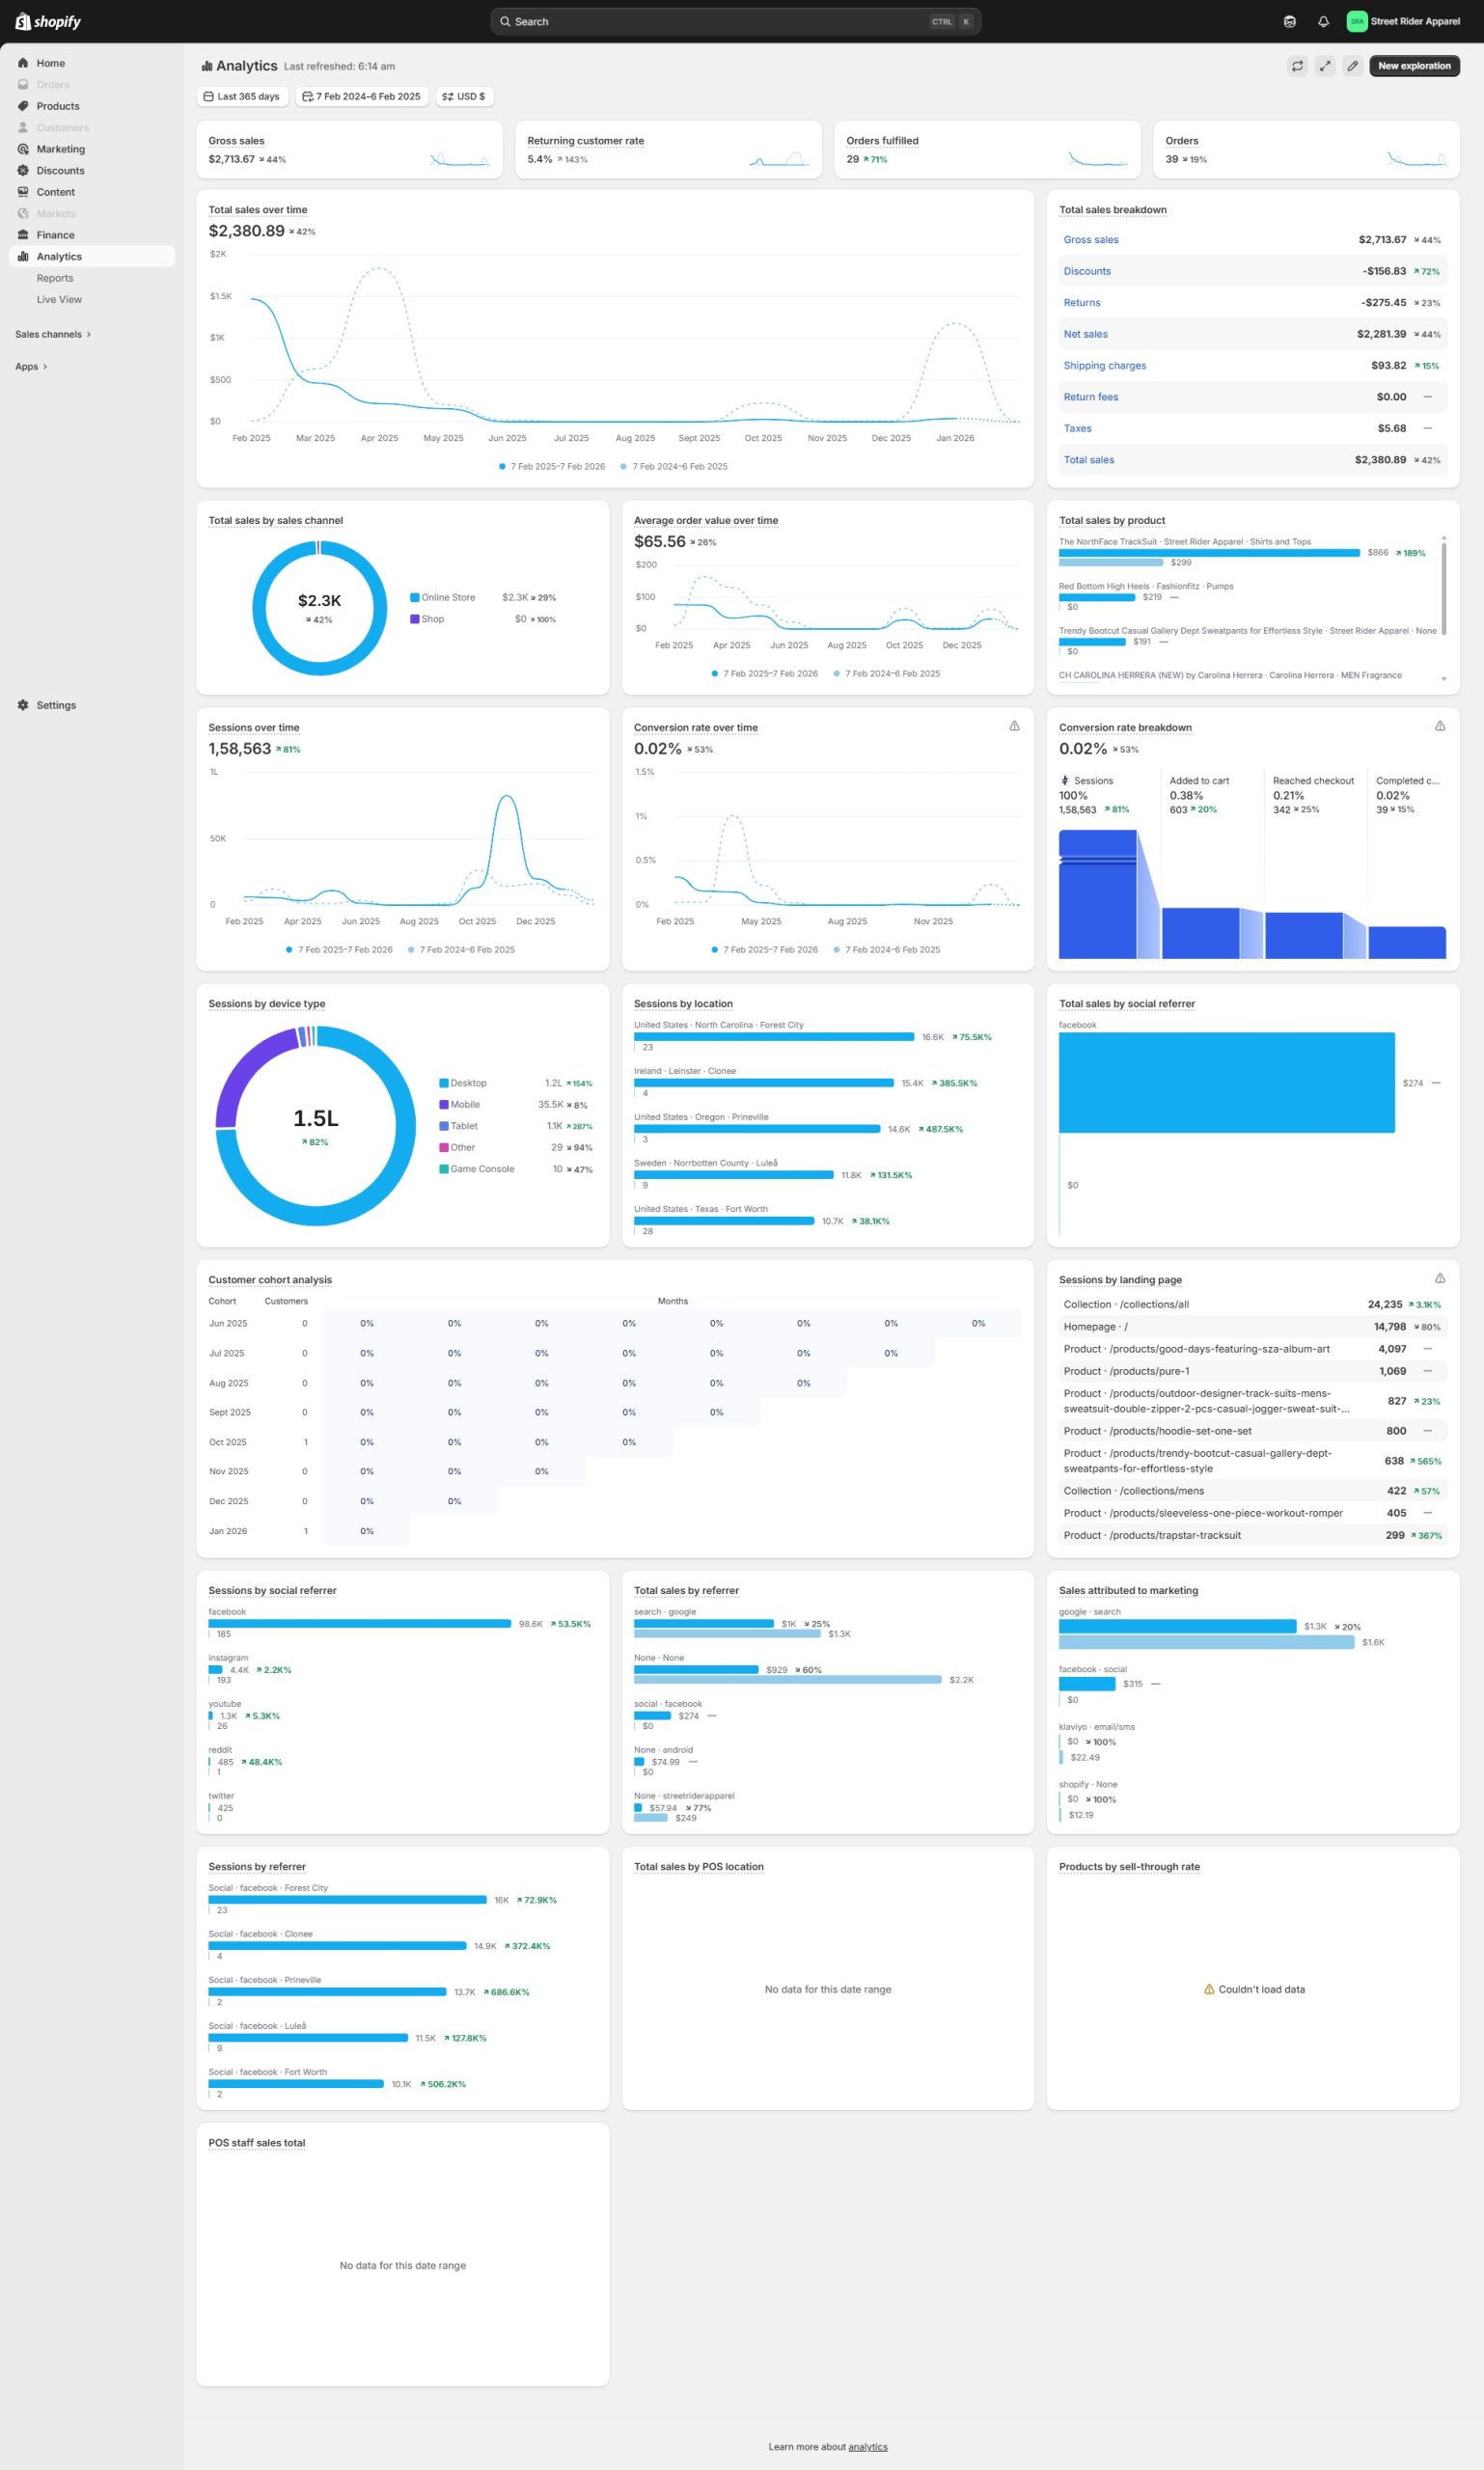This screenshot has width=1484, height=2470.
Task: Open the Last 365 days date range dropdown
Action: (x=242, y=97)
